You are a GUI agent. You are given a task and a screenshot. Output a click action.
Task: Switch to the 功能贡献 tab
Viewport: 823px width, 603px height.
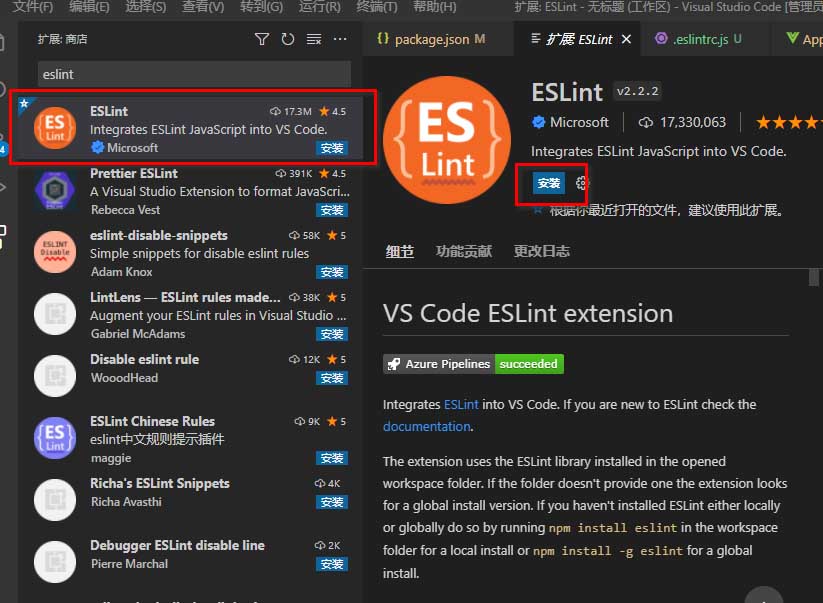464,251
